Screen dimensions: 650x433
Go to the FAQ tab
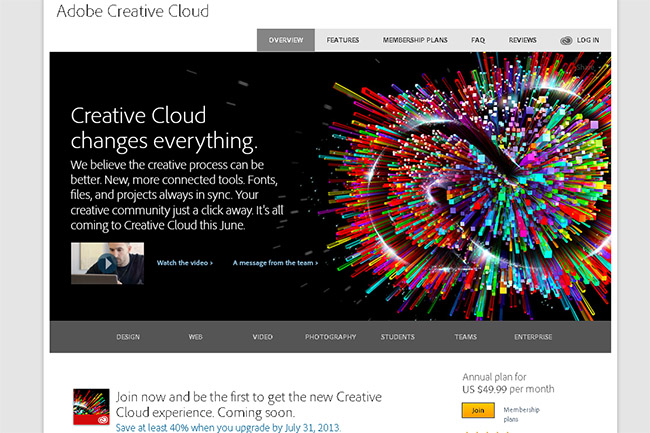point(478,40)
